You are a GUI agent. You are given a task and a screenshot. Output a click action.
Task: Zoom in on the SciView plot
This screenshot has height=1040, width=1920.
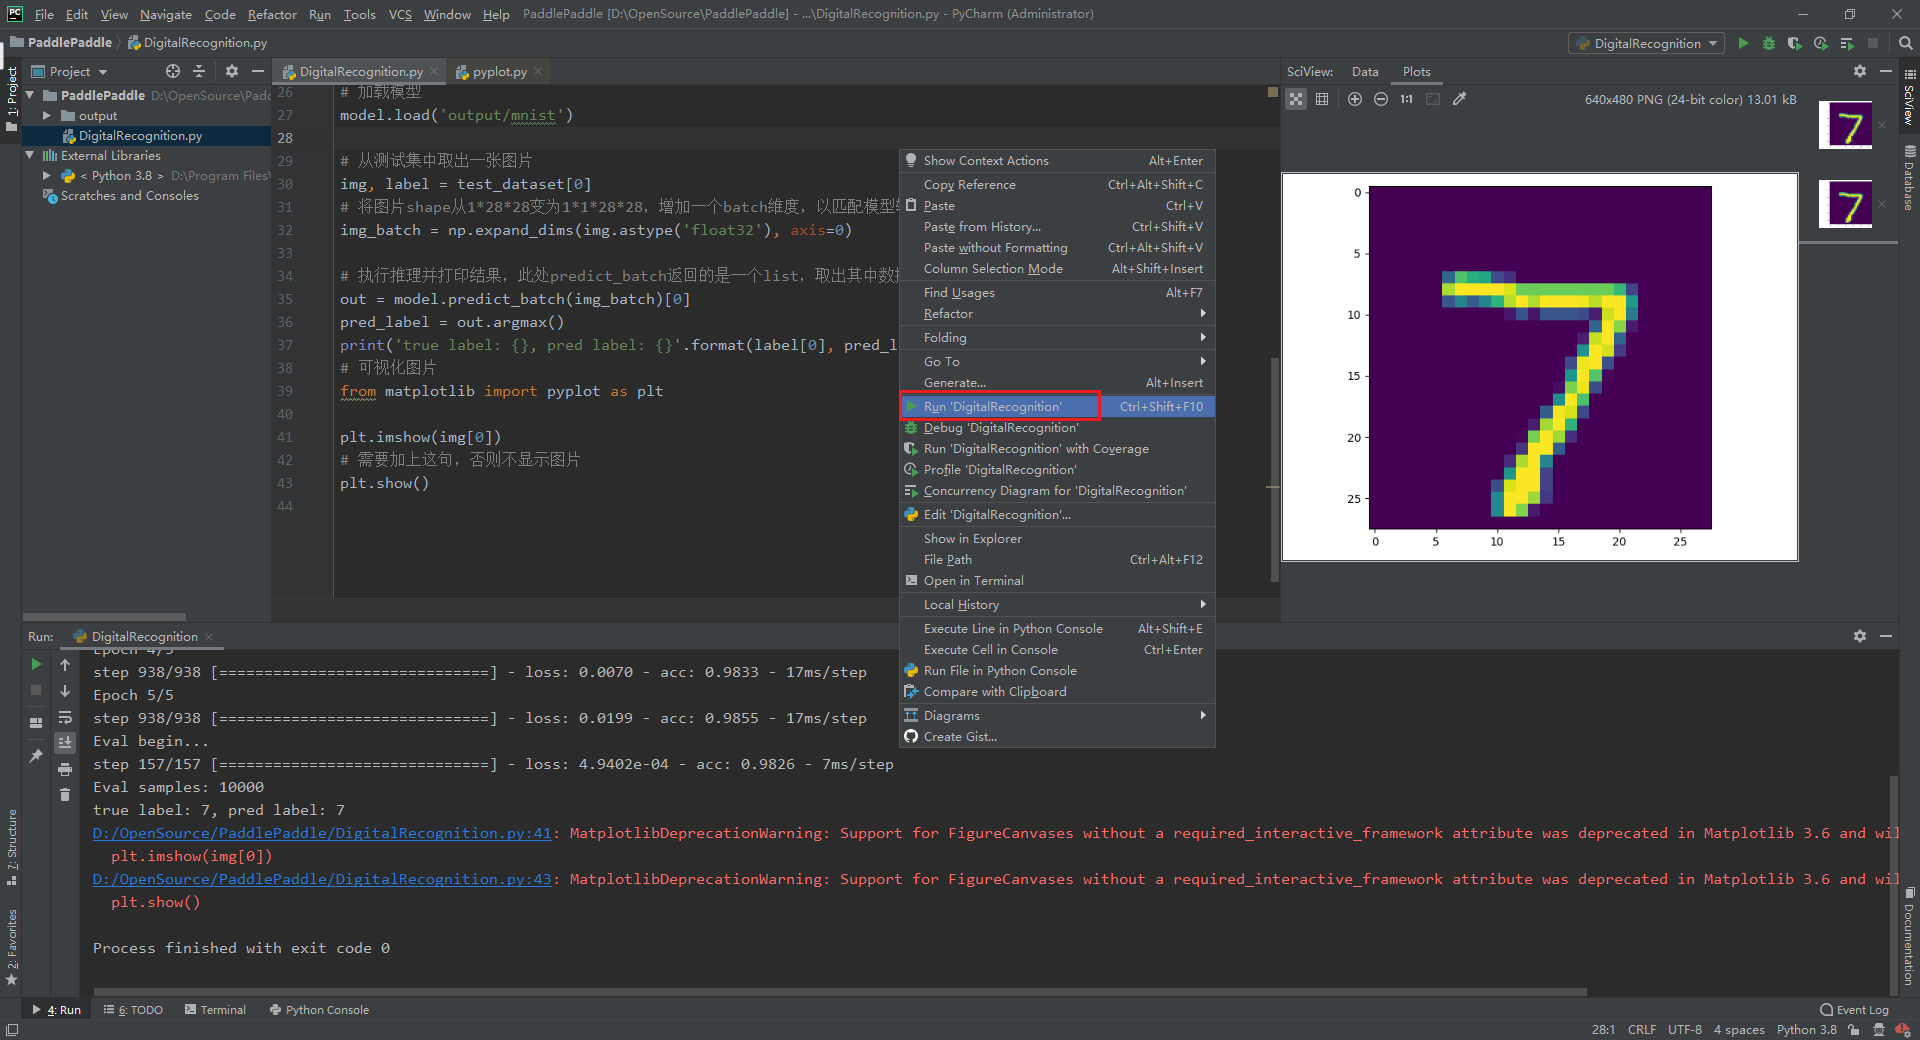pos(1354,99)
